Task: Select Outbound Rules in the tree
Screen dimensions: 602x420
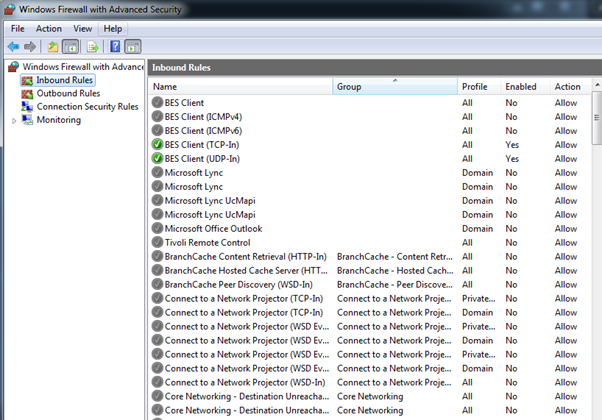Action: [68, 93]
